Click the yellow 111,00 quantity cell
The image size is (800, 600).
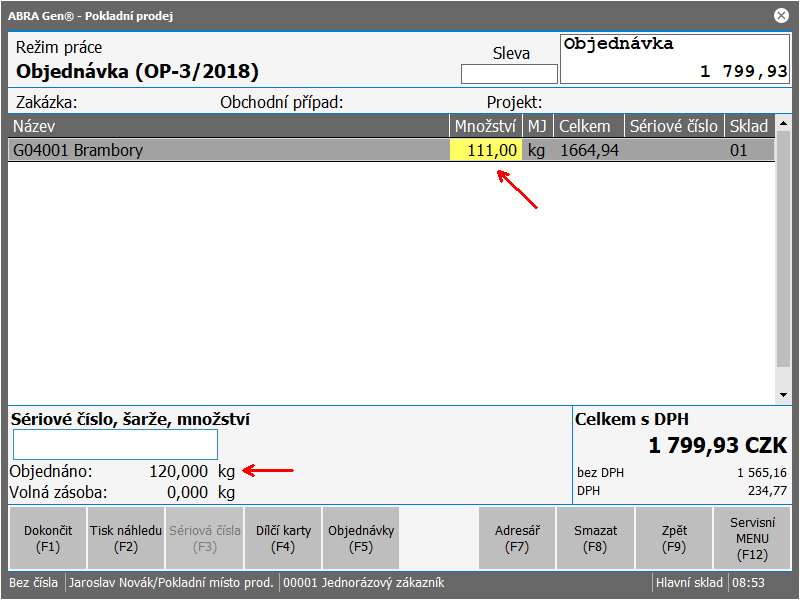(x=486, y=151)
